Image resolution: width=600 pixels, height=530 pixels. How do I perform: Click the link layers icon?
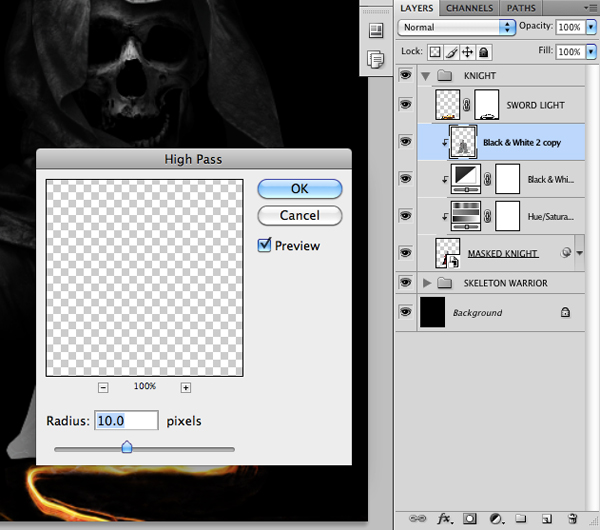pyautogui.click(x=418, y=519)
